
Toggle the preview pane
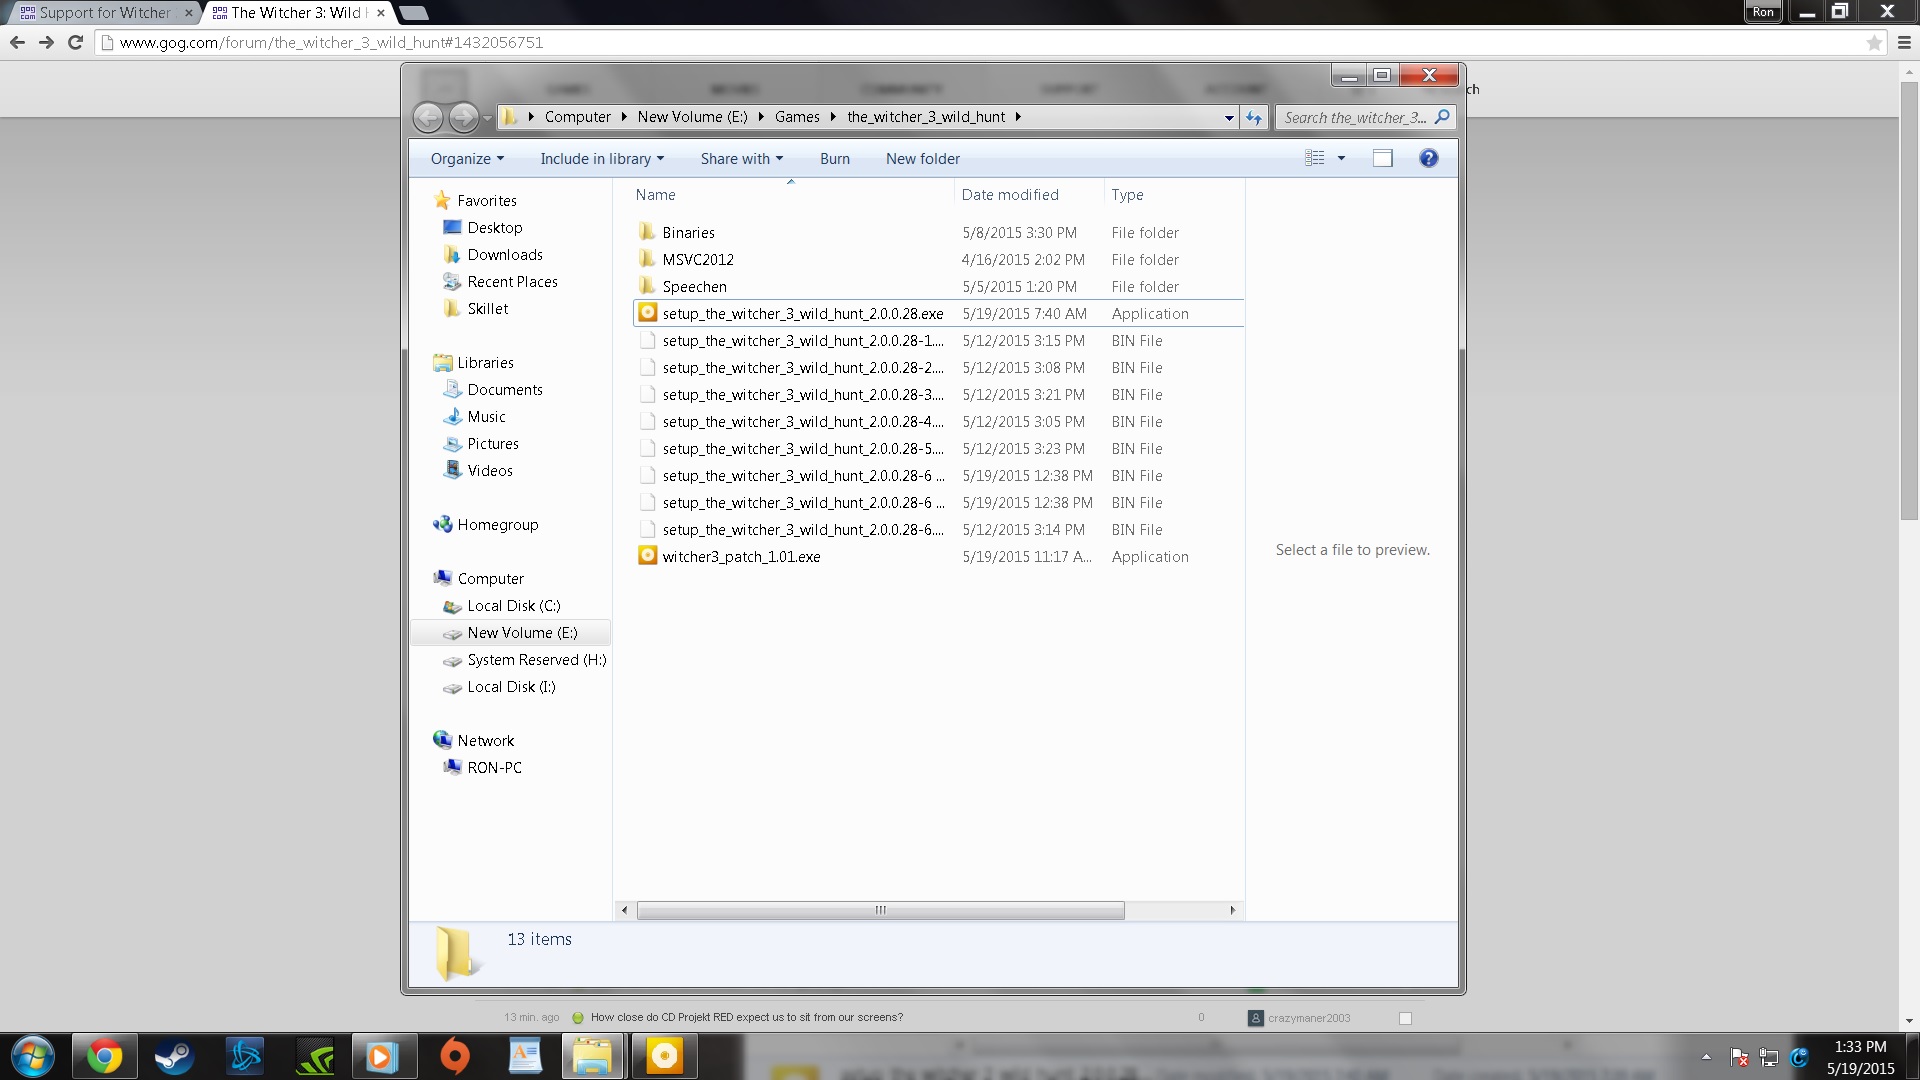coord(1382,158)
